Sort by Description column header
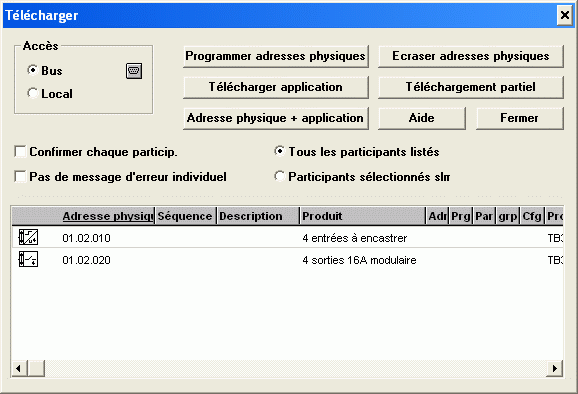The image size is (578, 394). click(258, 216)
